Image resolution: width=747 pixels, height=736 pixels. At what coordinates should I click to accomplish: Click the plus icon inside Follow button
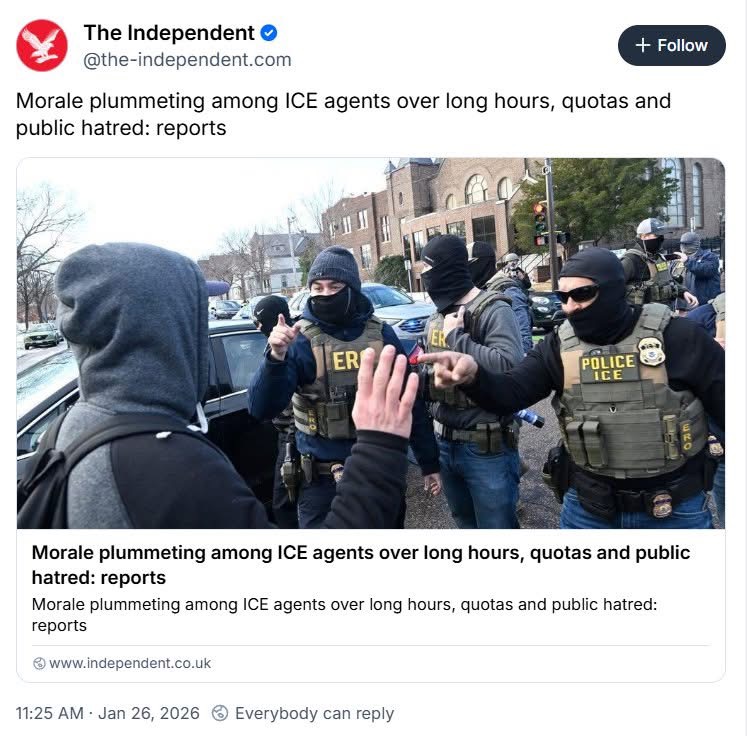643,45
